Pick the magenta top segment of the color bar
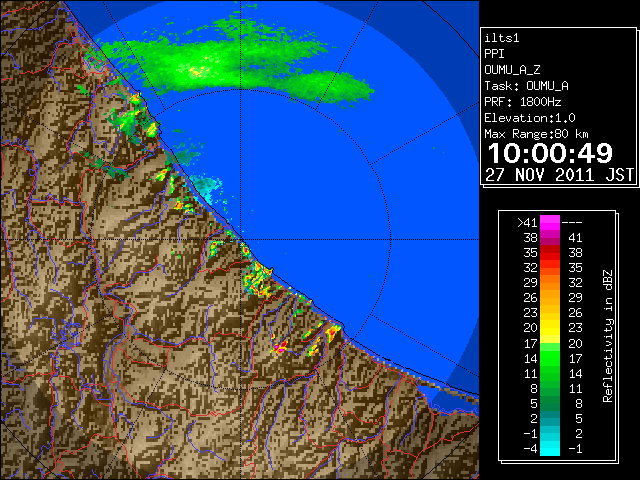The height and width of the screenshot is (480, 640). 550,223
